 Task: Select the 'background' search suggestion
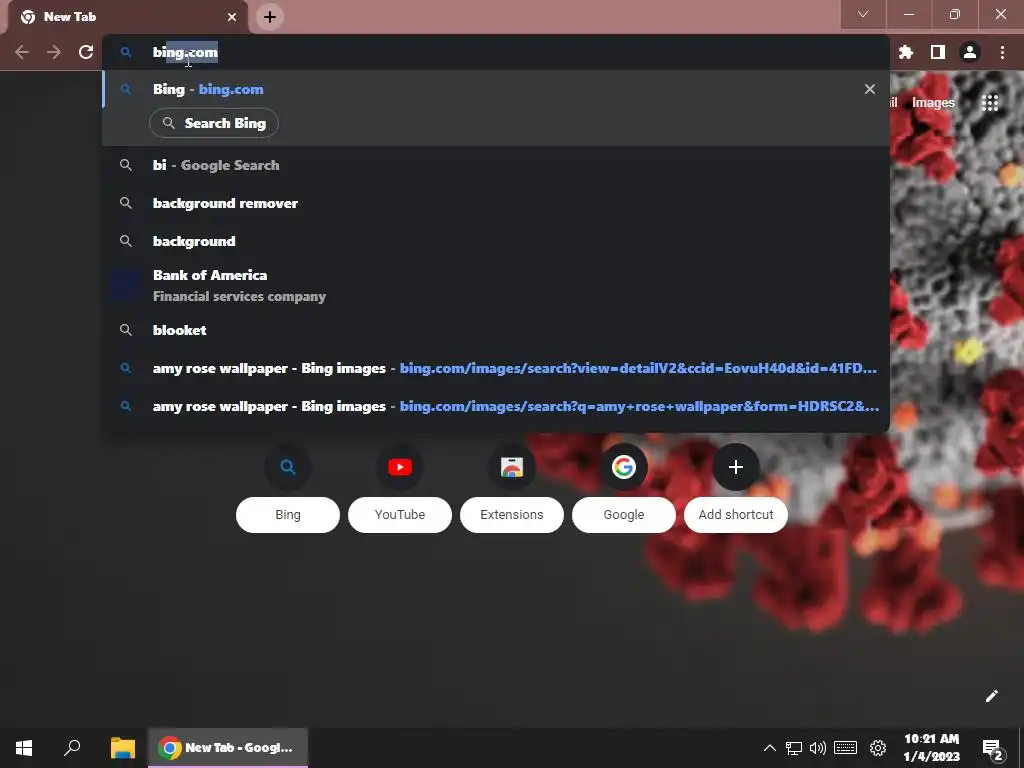[x=496, y=241]
